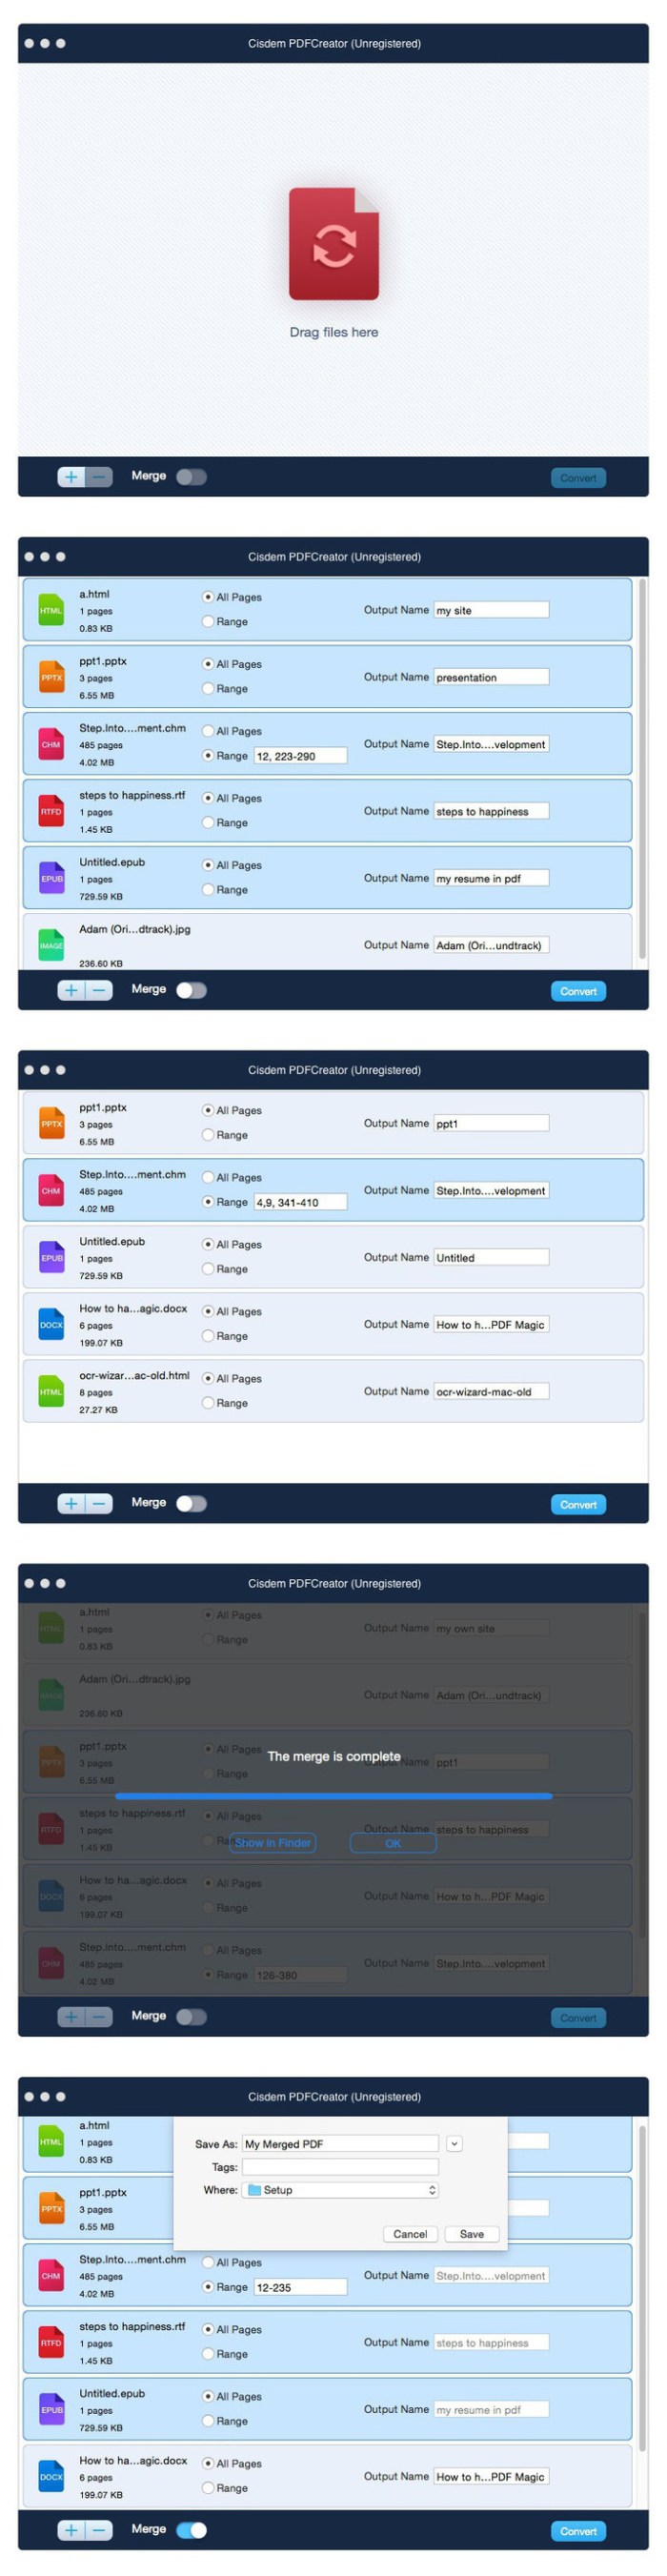Turn off the enabled Merge switch in Save As window
The width and height of the screenshot is (667, 2576).
pyautogui.click(x=191, y=2530)
